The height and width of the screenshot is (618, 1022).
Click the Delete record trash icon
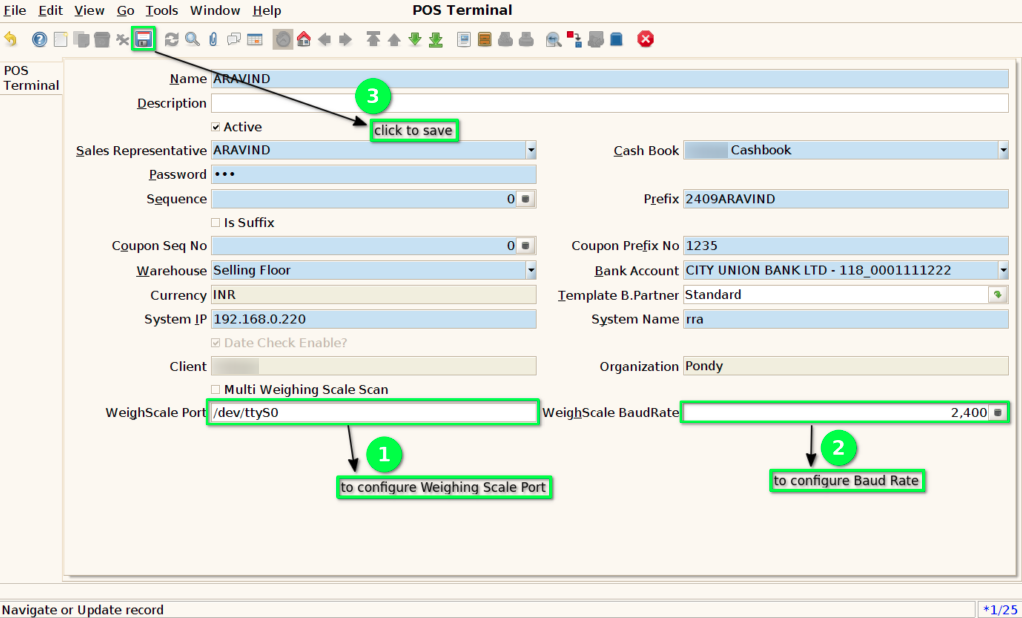(102, 39)
